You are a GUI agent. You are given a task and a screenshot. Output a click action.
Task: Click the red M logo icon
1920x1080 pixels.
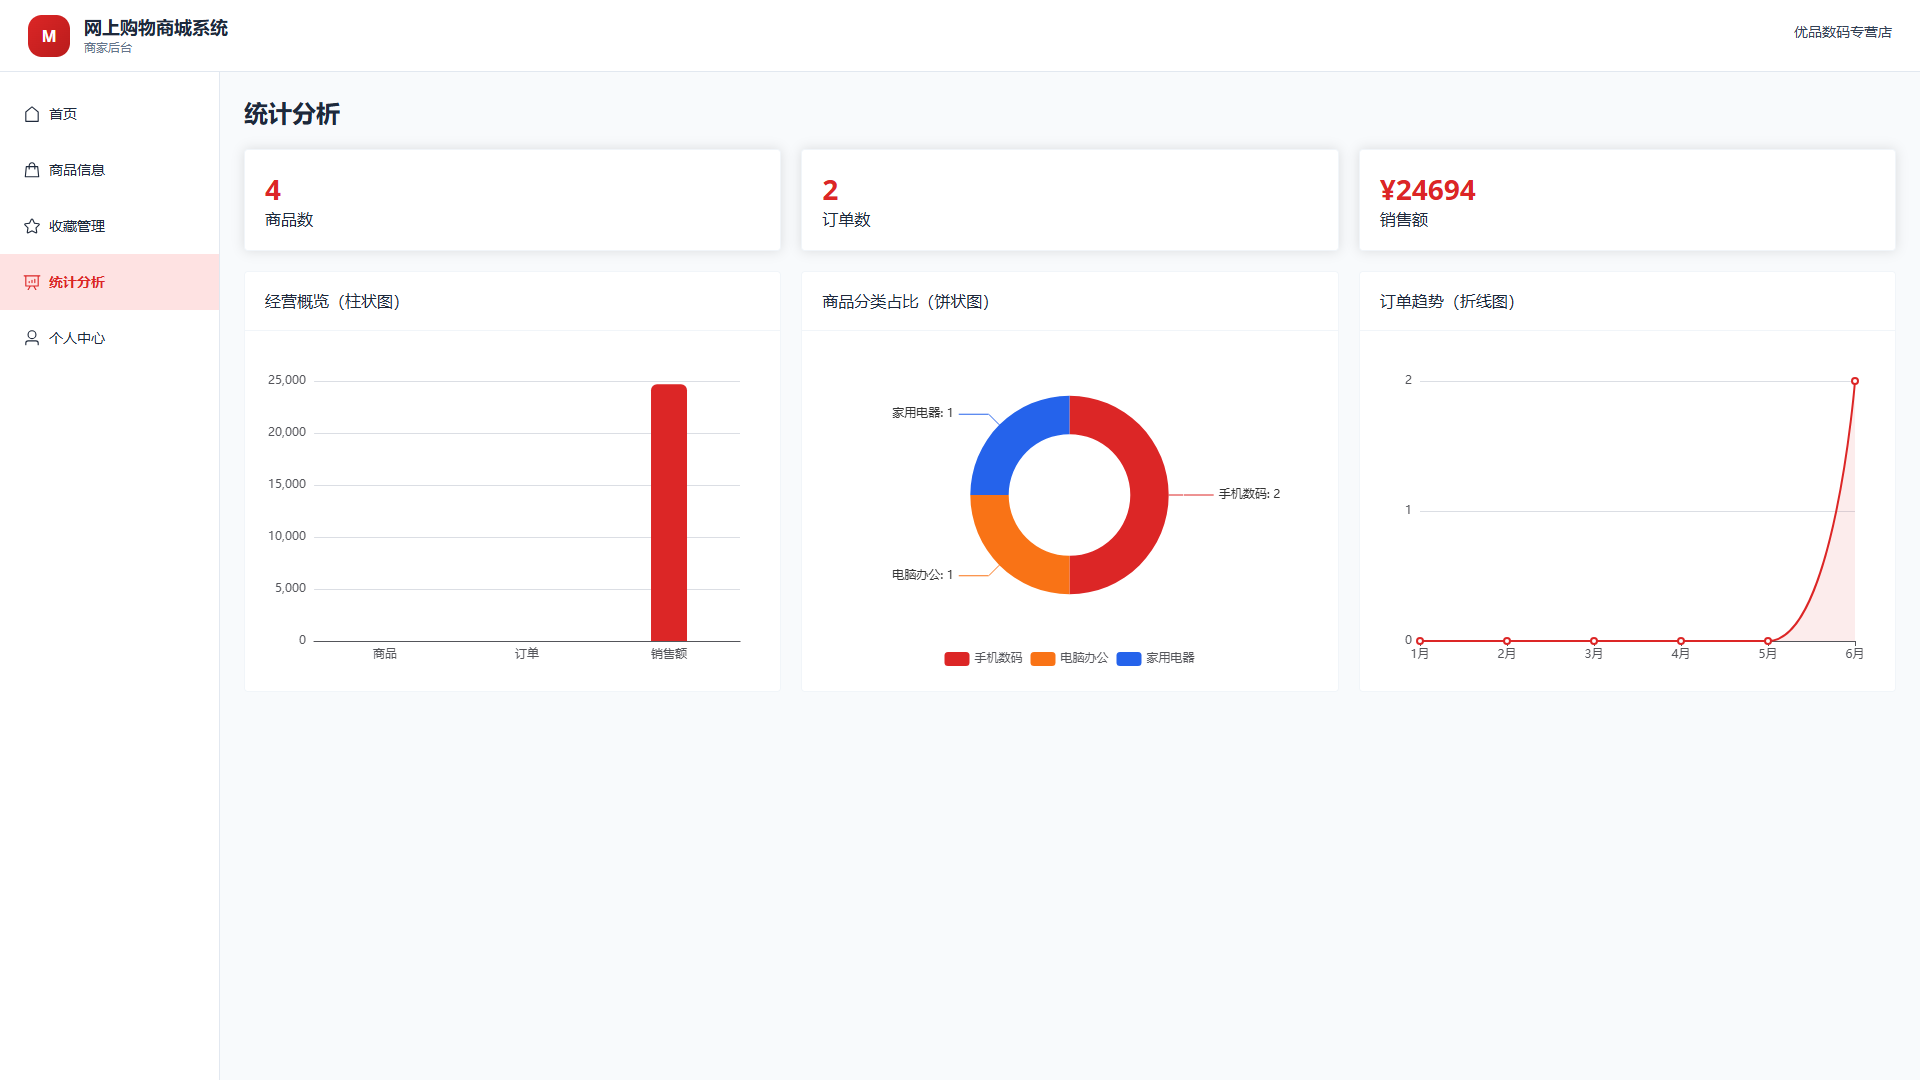[x=48, y=36]
